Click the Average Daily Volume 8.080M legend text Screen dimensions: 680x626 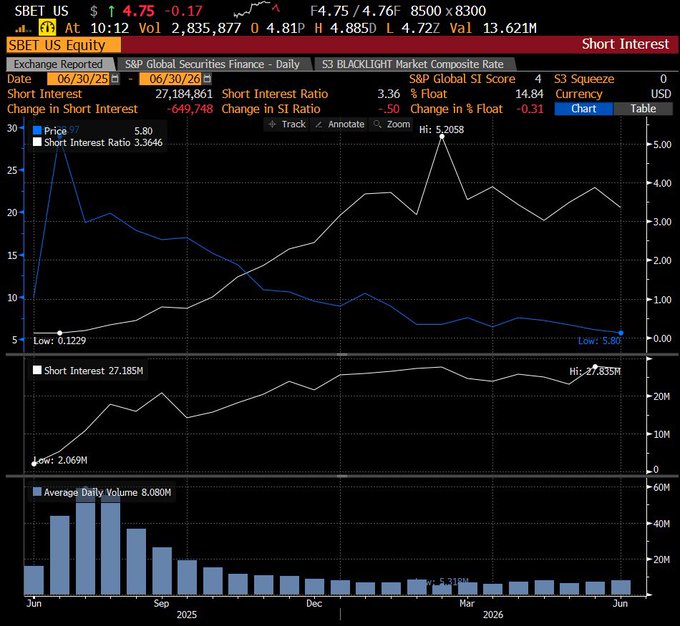(107, 492)
